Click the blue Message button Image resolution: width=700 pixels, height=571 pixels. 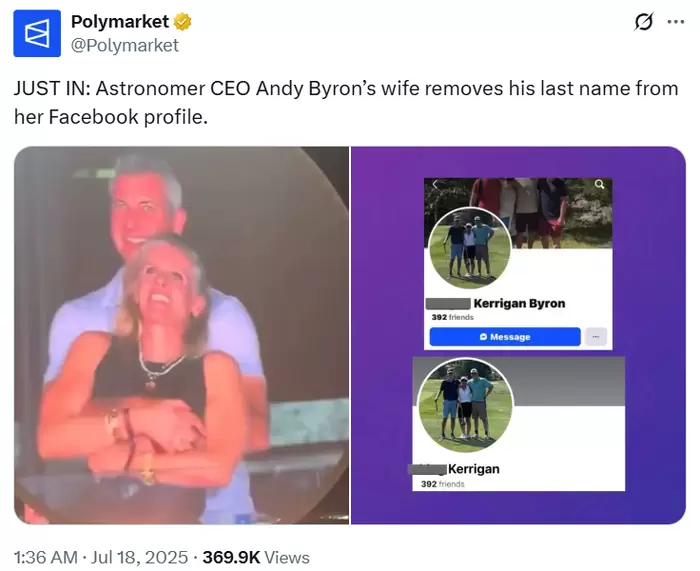(505, 337)
